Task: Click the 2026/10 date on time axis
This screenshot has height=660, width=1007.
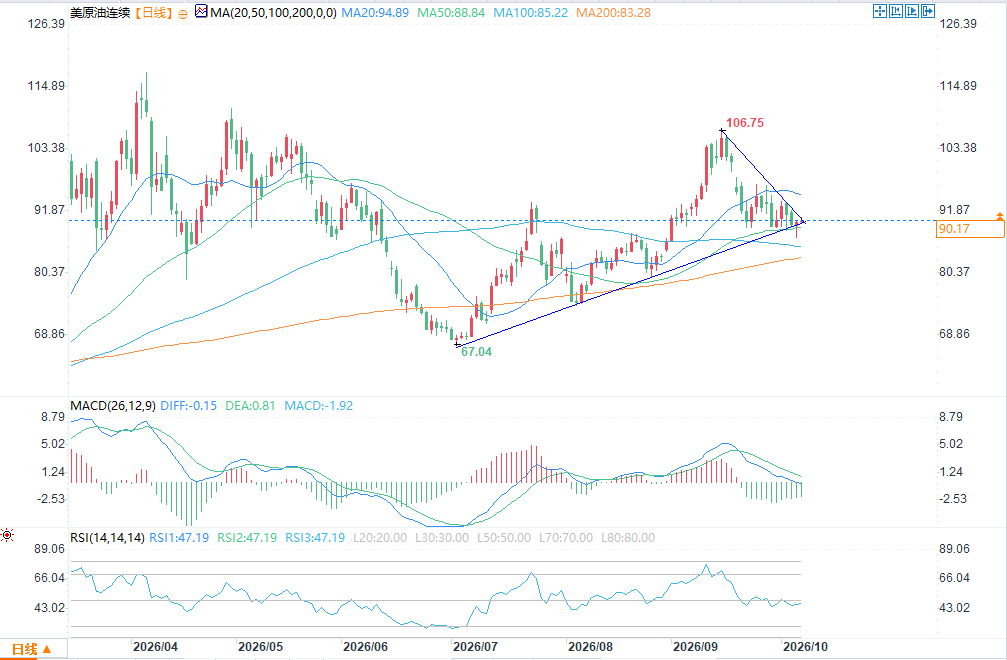Action: pos(805,647)
